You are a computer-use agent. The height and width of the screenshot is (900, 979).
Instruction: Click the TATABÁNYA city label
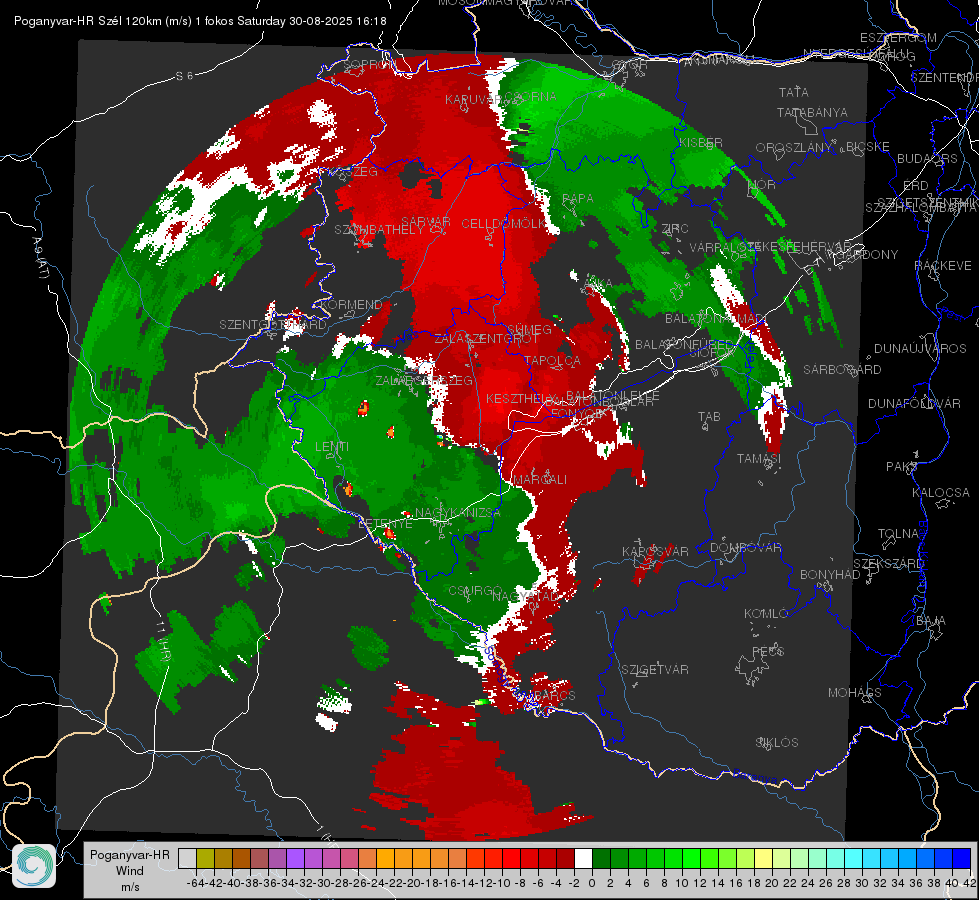coord(812,112)
